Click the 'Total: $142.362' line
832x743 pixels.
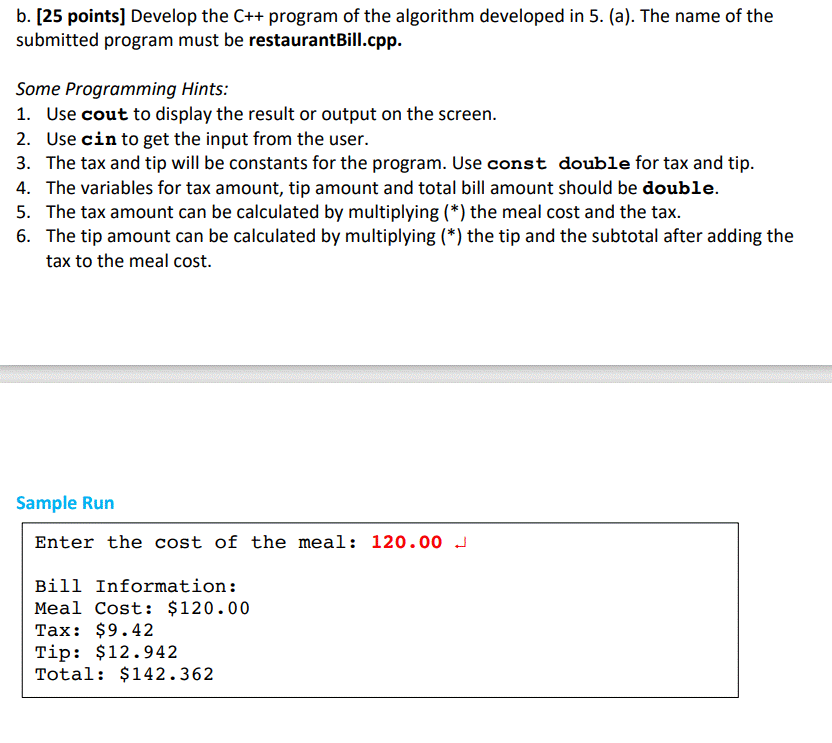coord(124,675)
